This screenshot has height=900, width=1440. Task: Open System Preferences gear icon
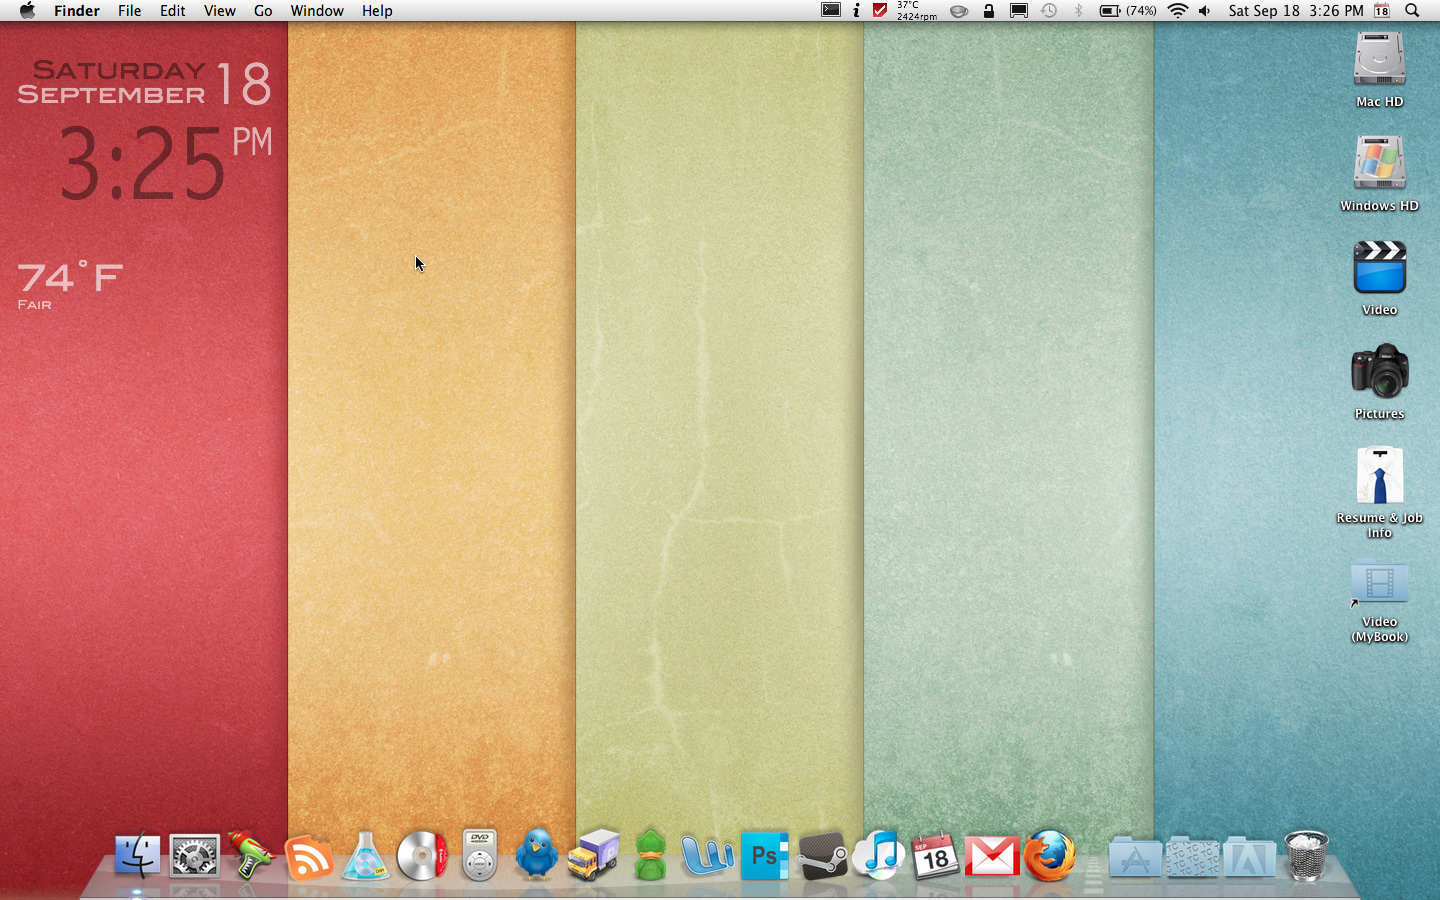click(x=194, y=857)
